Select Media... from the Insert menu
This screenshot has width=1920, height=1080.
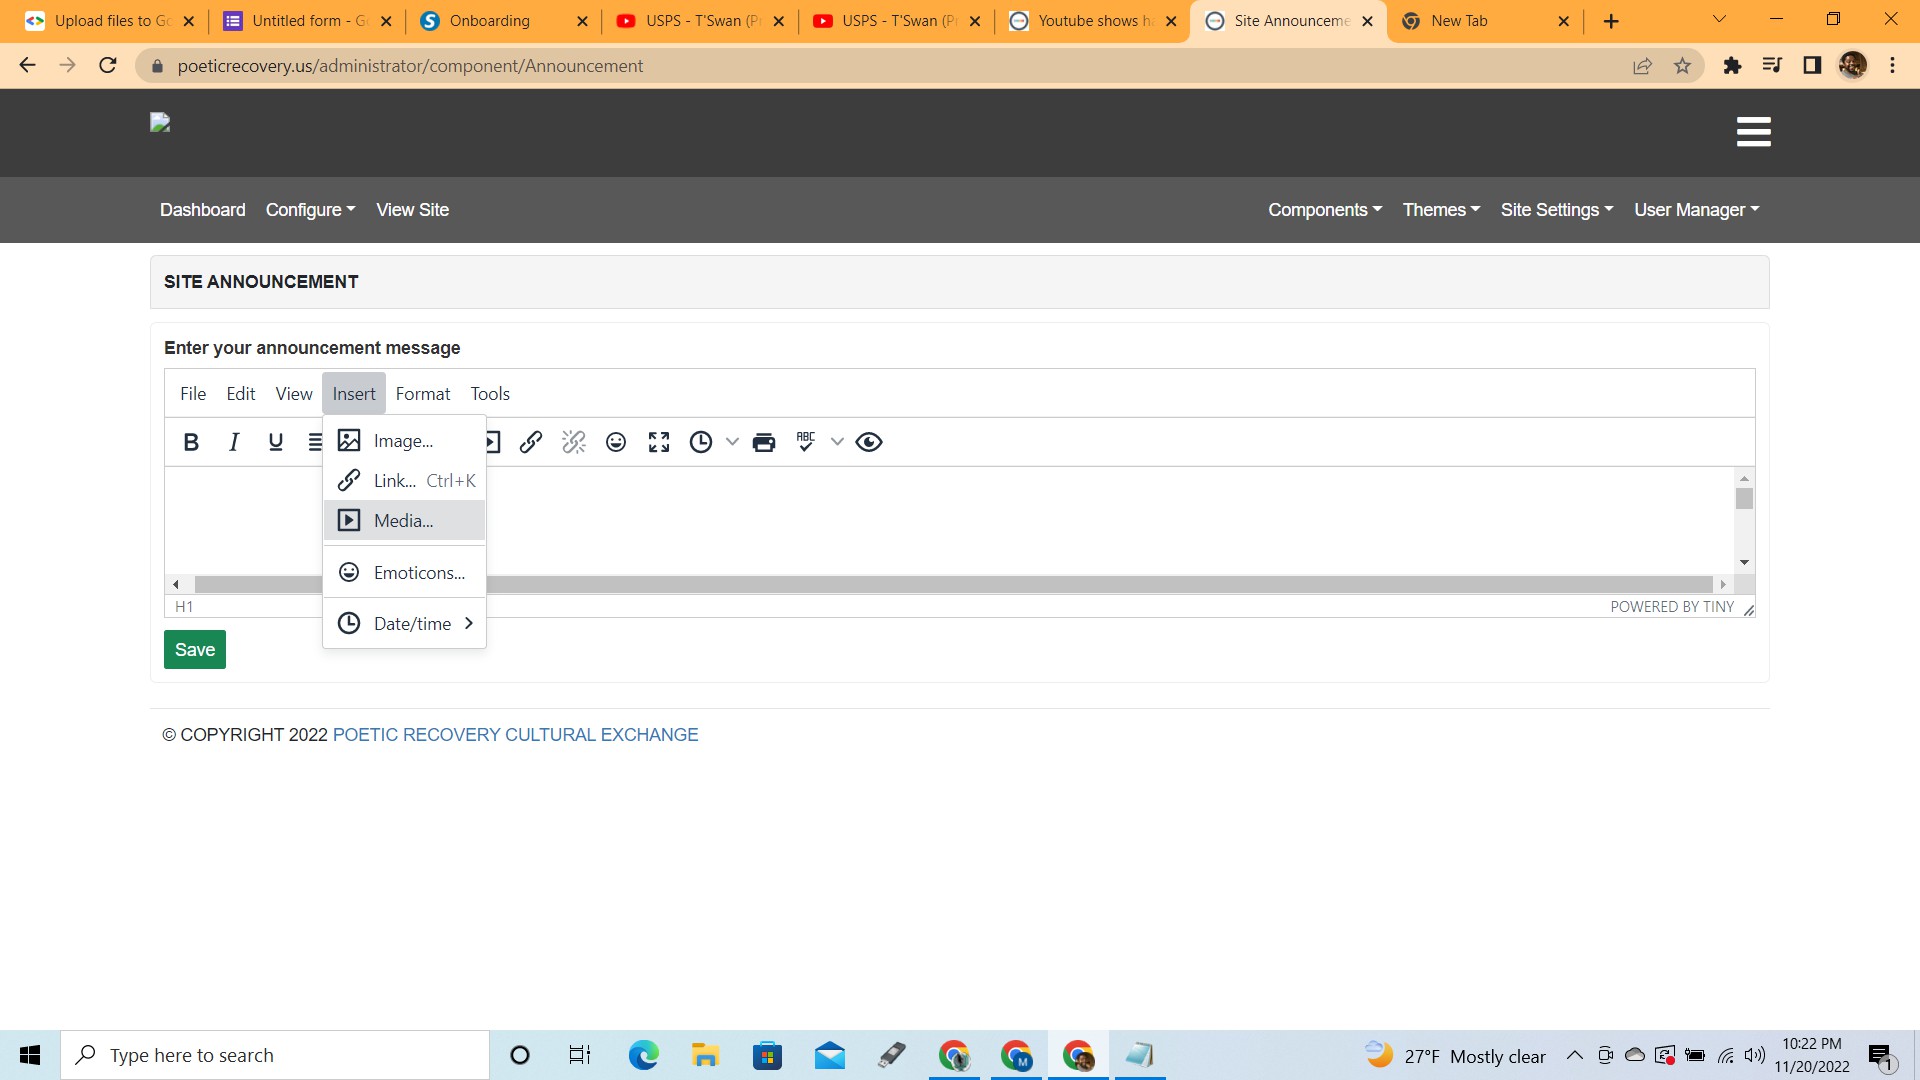[404, 521]
